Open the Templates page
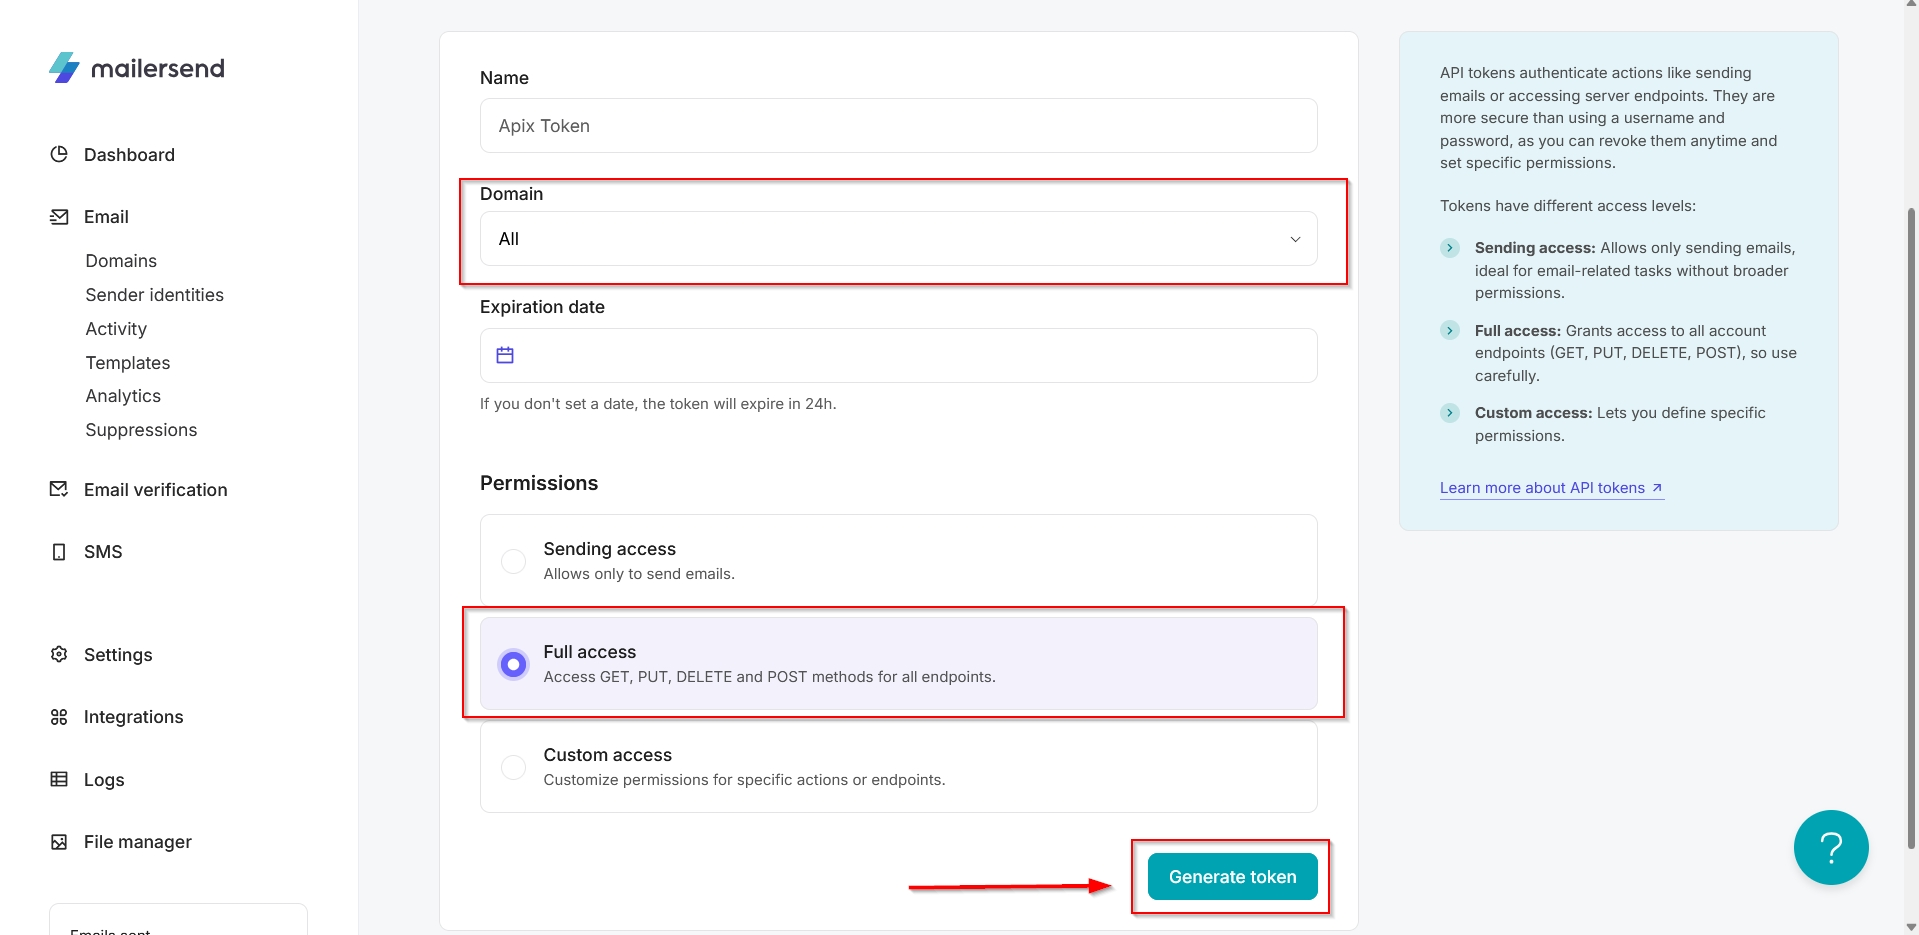 [x=128, y=363]
